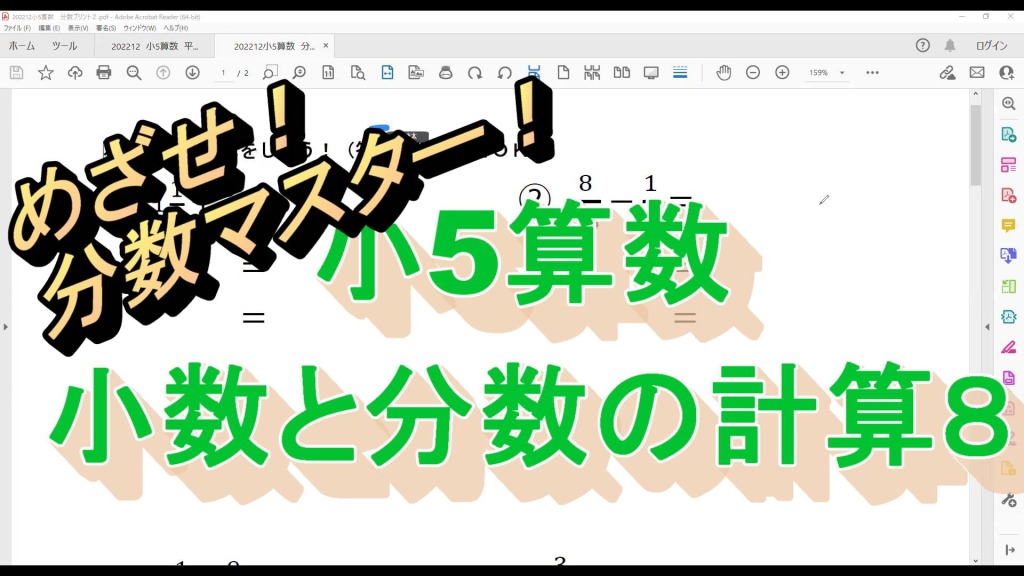Viewport: 1024px width, 576px height.
Task: Send file by email envelope icon
Action: click(x=977, y=73)
